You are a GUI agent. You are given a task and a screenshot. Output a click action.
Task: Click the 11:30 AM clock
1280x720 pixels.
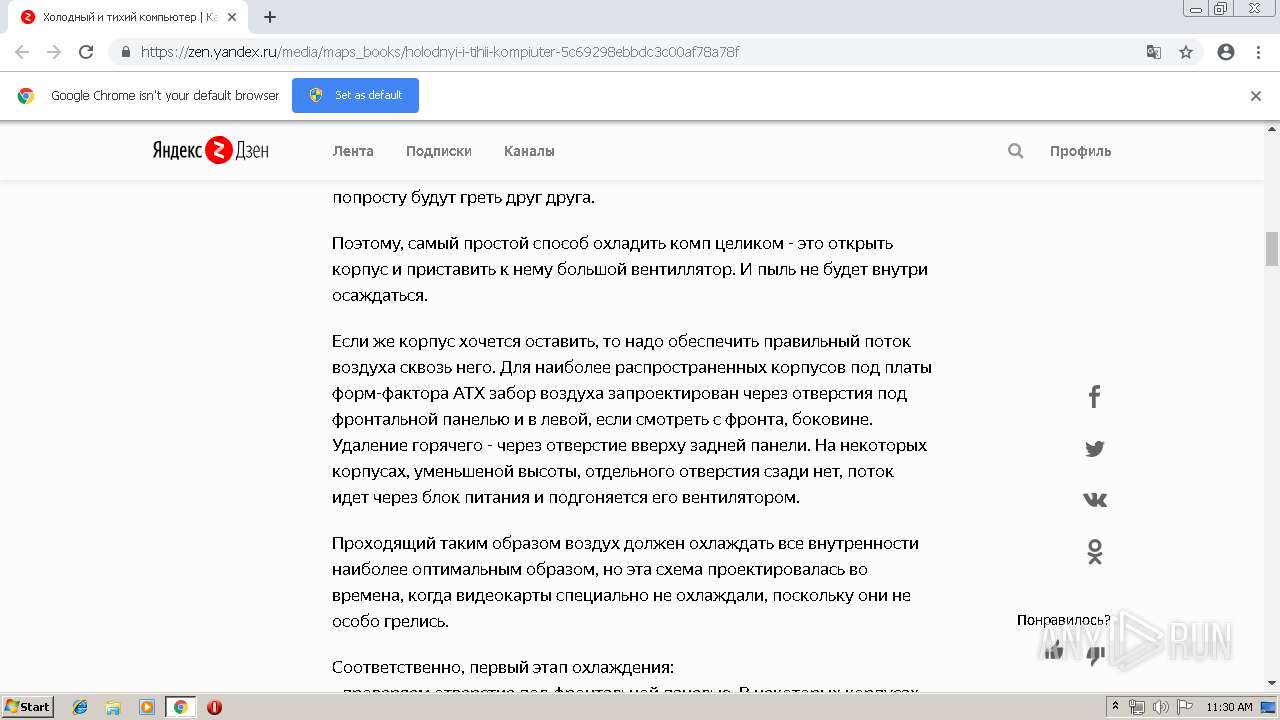coord(1229,707)
